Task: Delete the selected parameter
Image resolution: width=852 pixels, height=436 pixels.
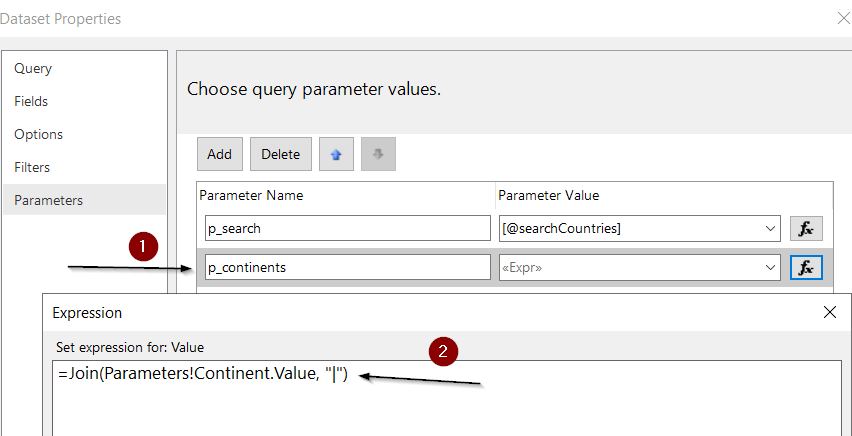Action: point(280,154)
